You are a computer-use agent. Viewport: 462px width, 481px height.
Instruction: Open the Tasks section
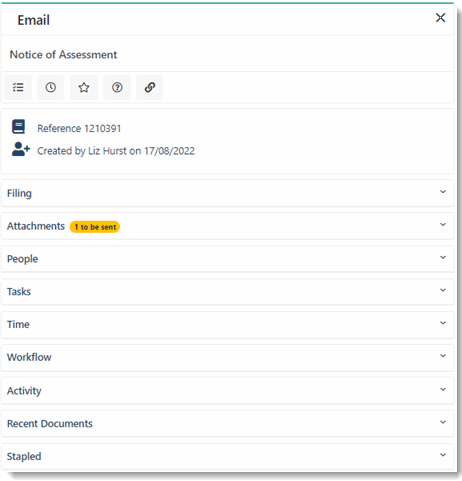[228, 291]
